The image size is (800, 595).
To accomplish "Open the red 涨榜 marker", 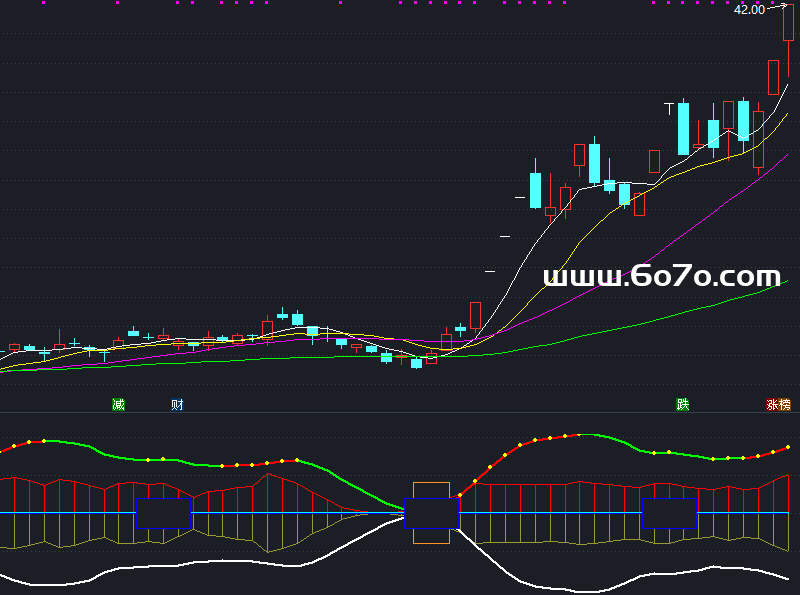I will (x=777, y=405).
